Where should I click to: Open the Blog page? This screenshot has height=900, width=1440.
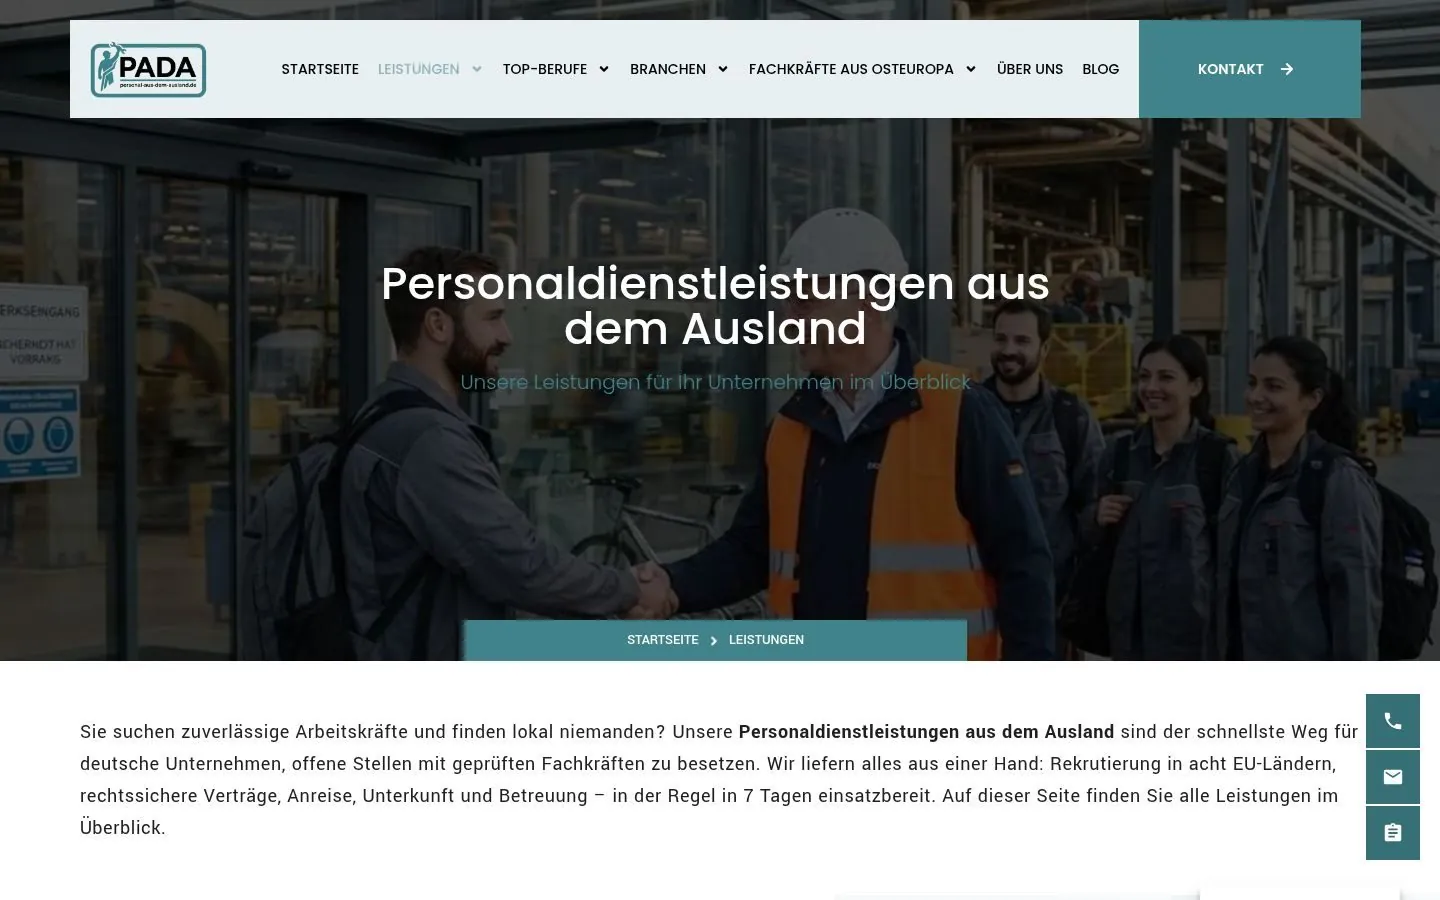pyautogui.click(x=1101, y=69)
